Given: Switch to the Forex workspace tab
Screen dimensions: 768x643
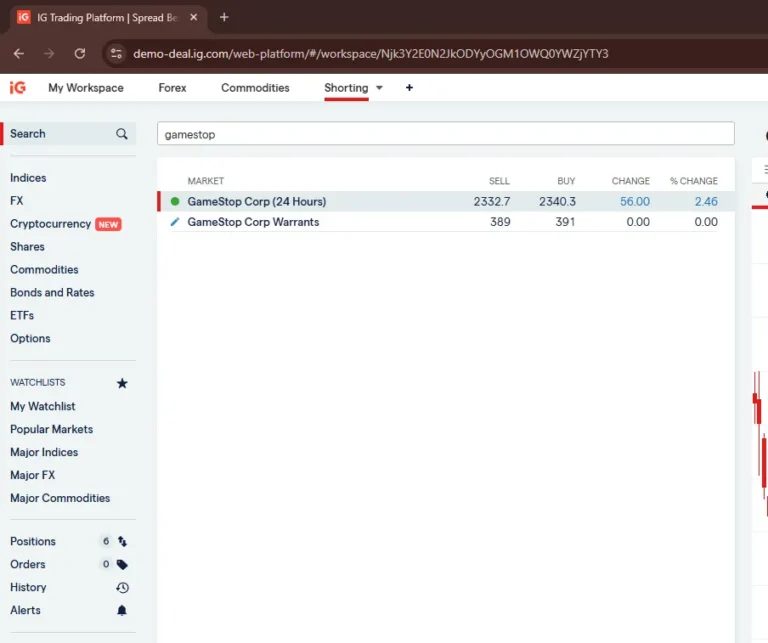Looking at the screenshot, I should [x=172, y=88].
